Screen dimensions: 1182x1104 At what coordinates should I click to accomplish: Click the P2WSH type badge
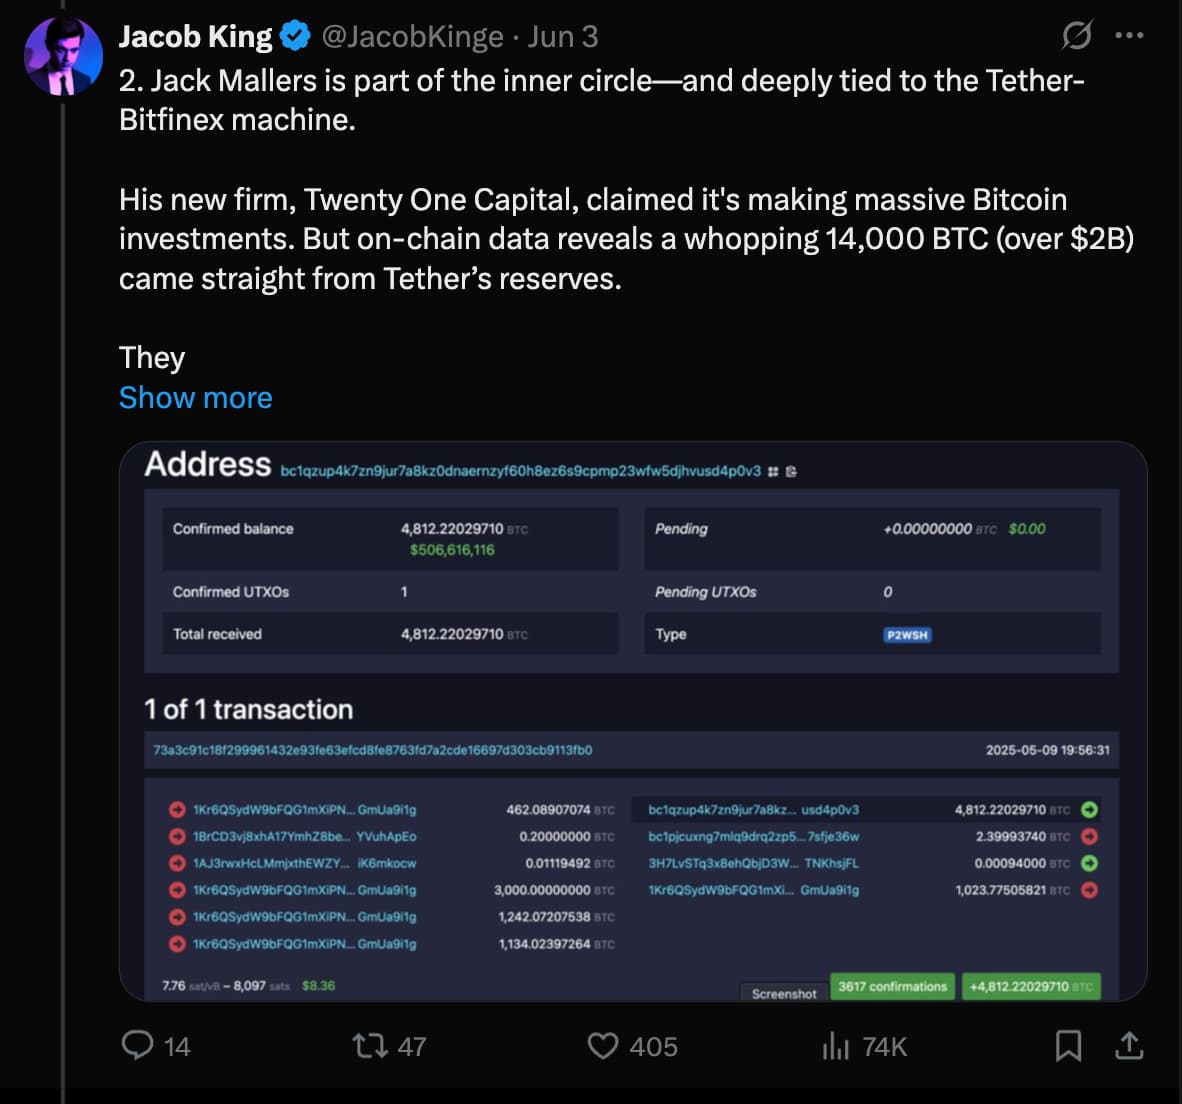coord(907,635)
